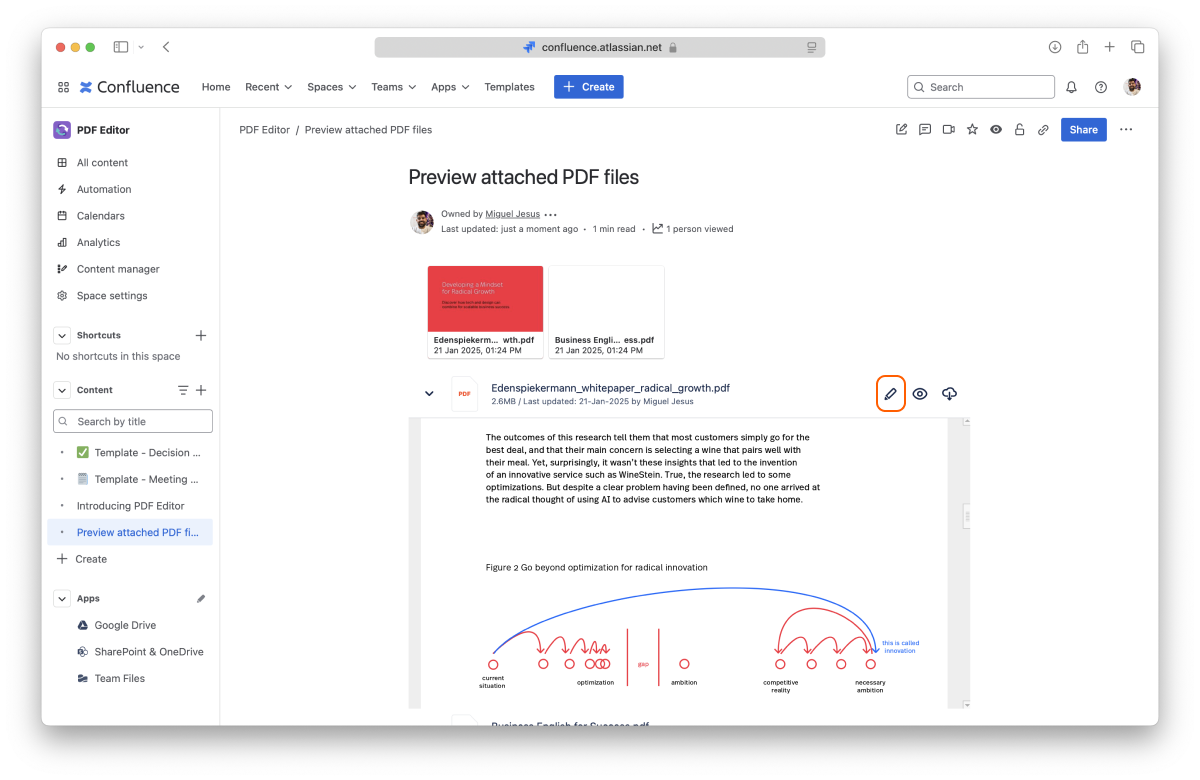
Task: Click the Search by title field
Action: (x=133, y=421)
